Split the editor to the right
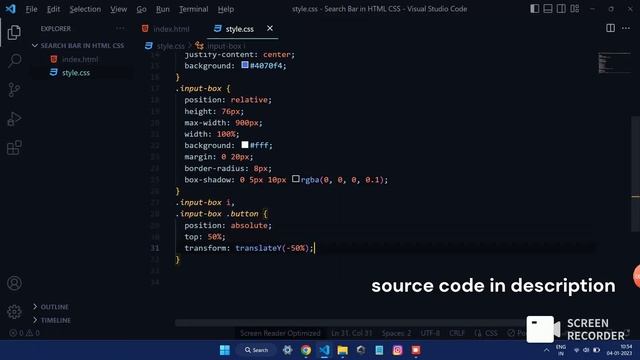 point(610,28)
